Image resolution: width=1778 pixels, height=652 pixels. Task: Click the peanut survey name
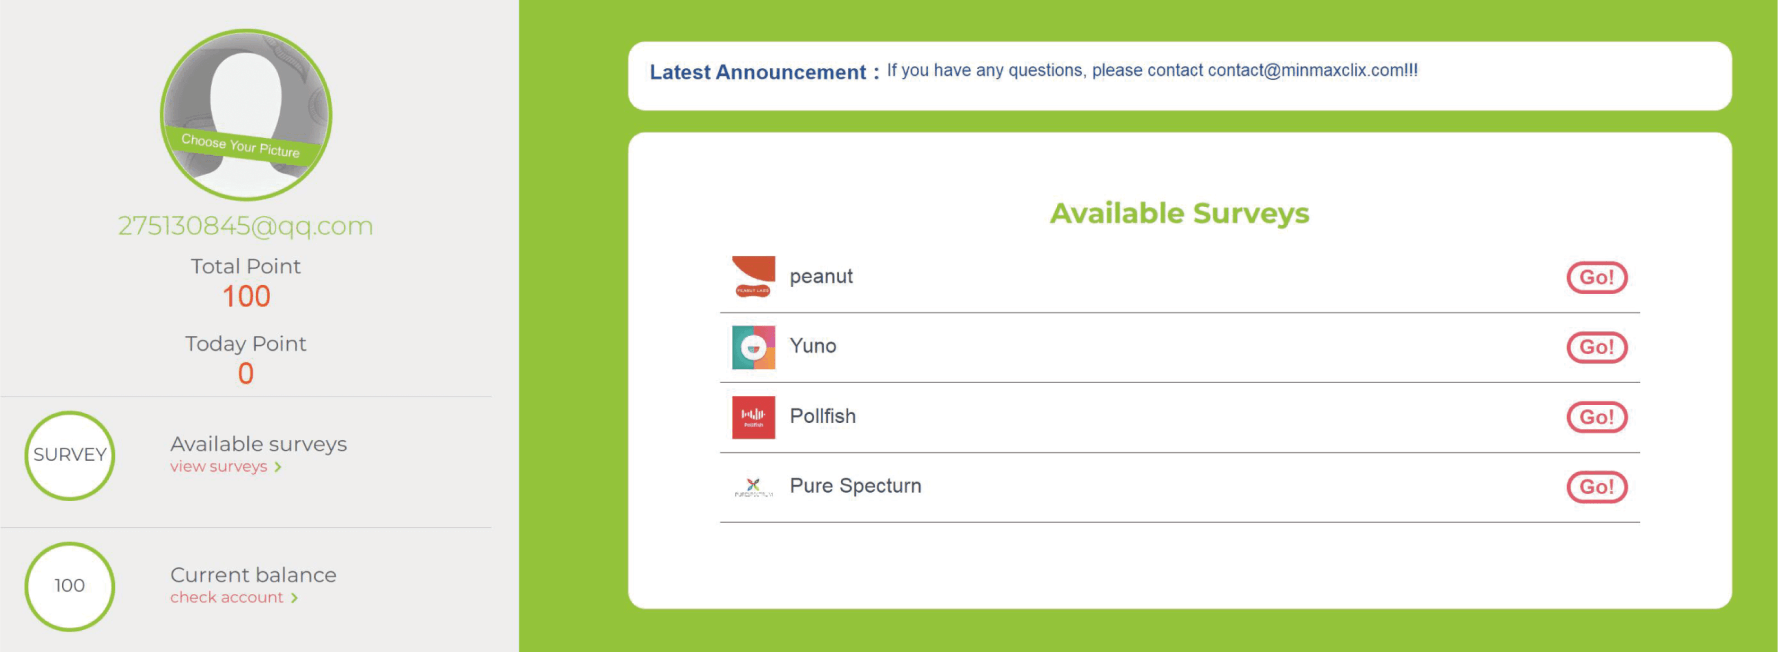click(x=821, y=277)
